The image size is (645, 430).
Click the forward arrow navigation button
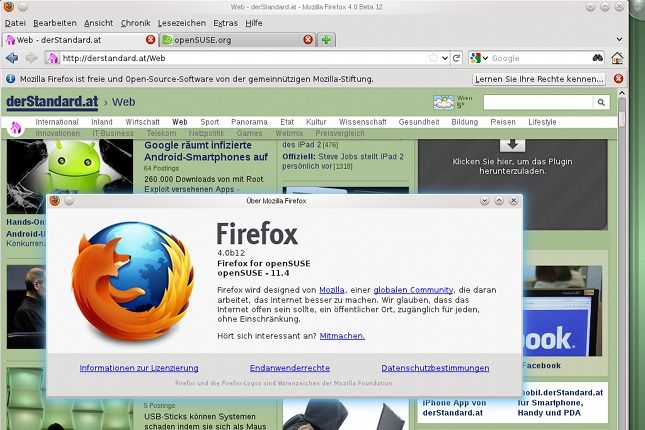pyautogui.click(x=31, y=58)
